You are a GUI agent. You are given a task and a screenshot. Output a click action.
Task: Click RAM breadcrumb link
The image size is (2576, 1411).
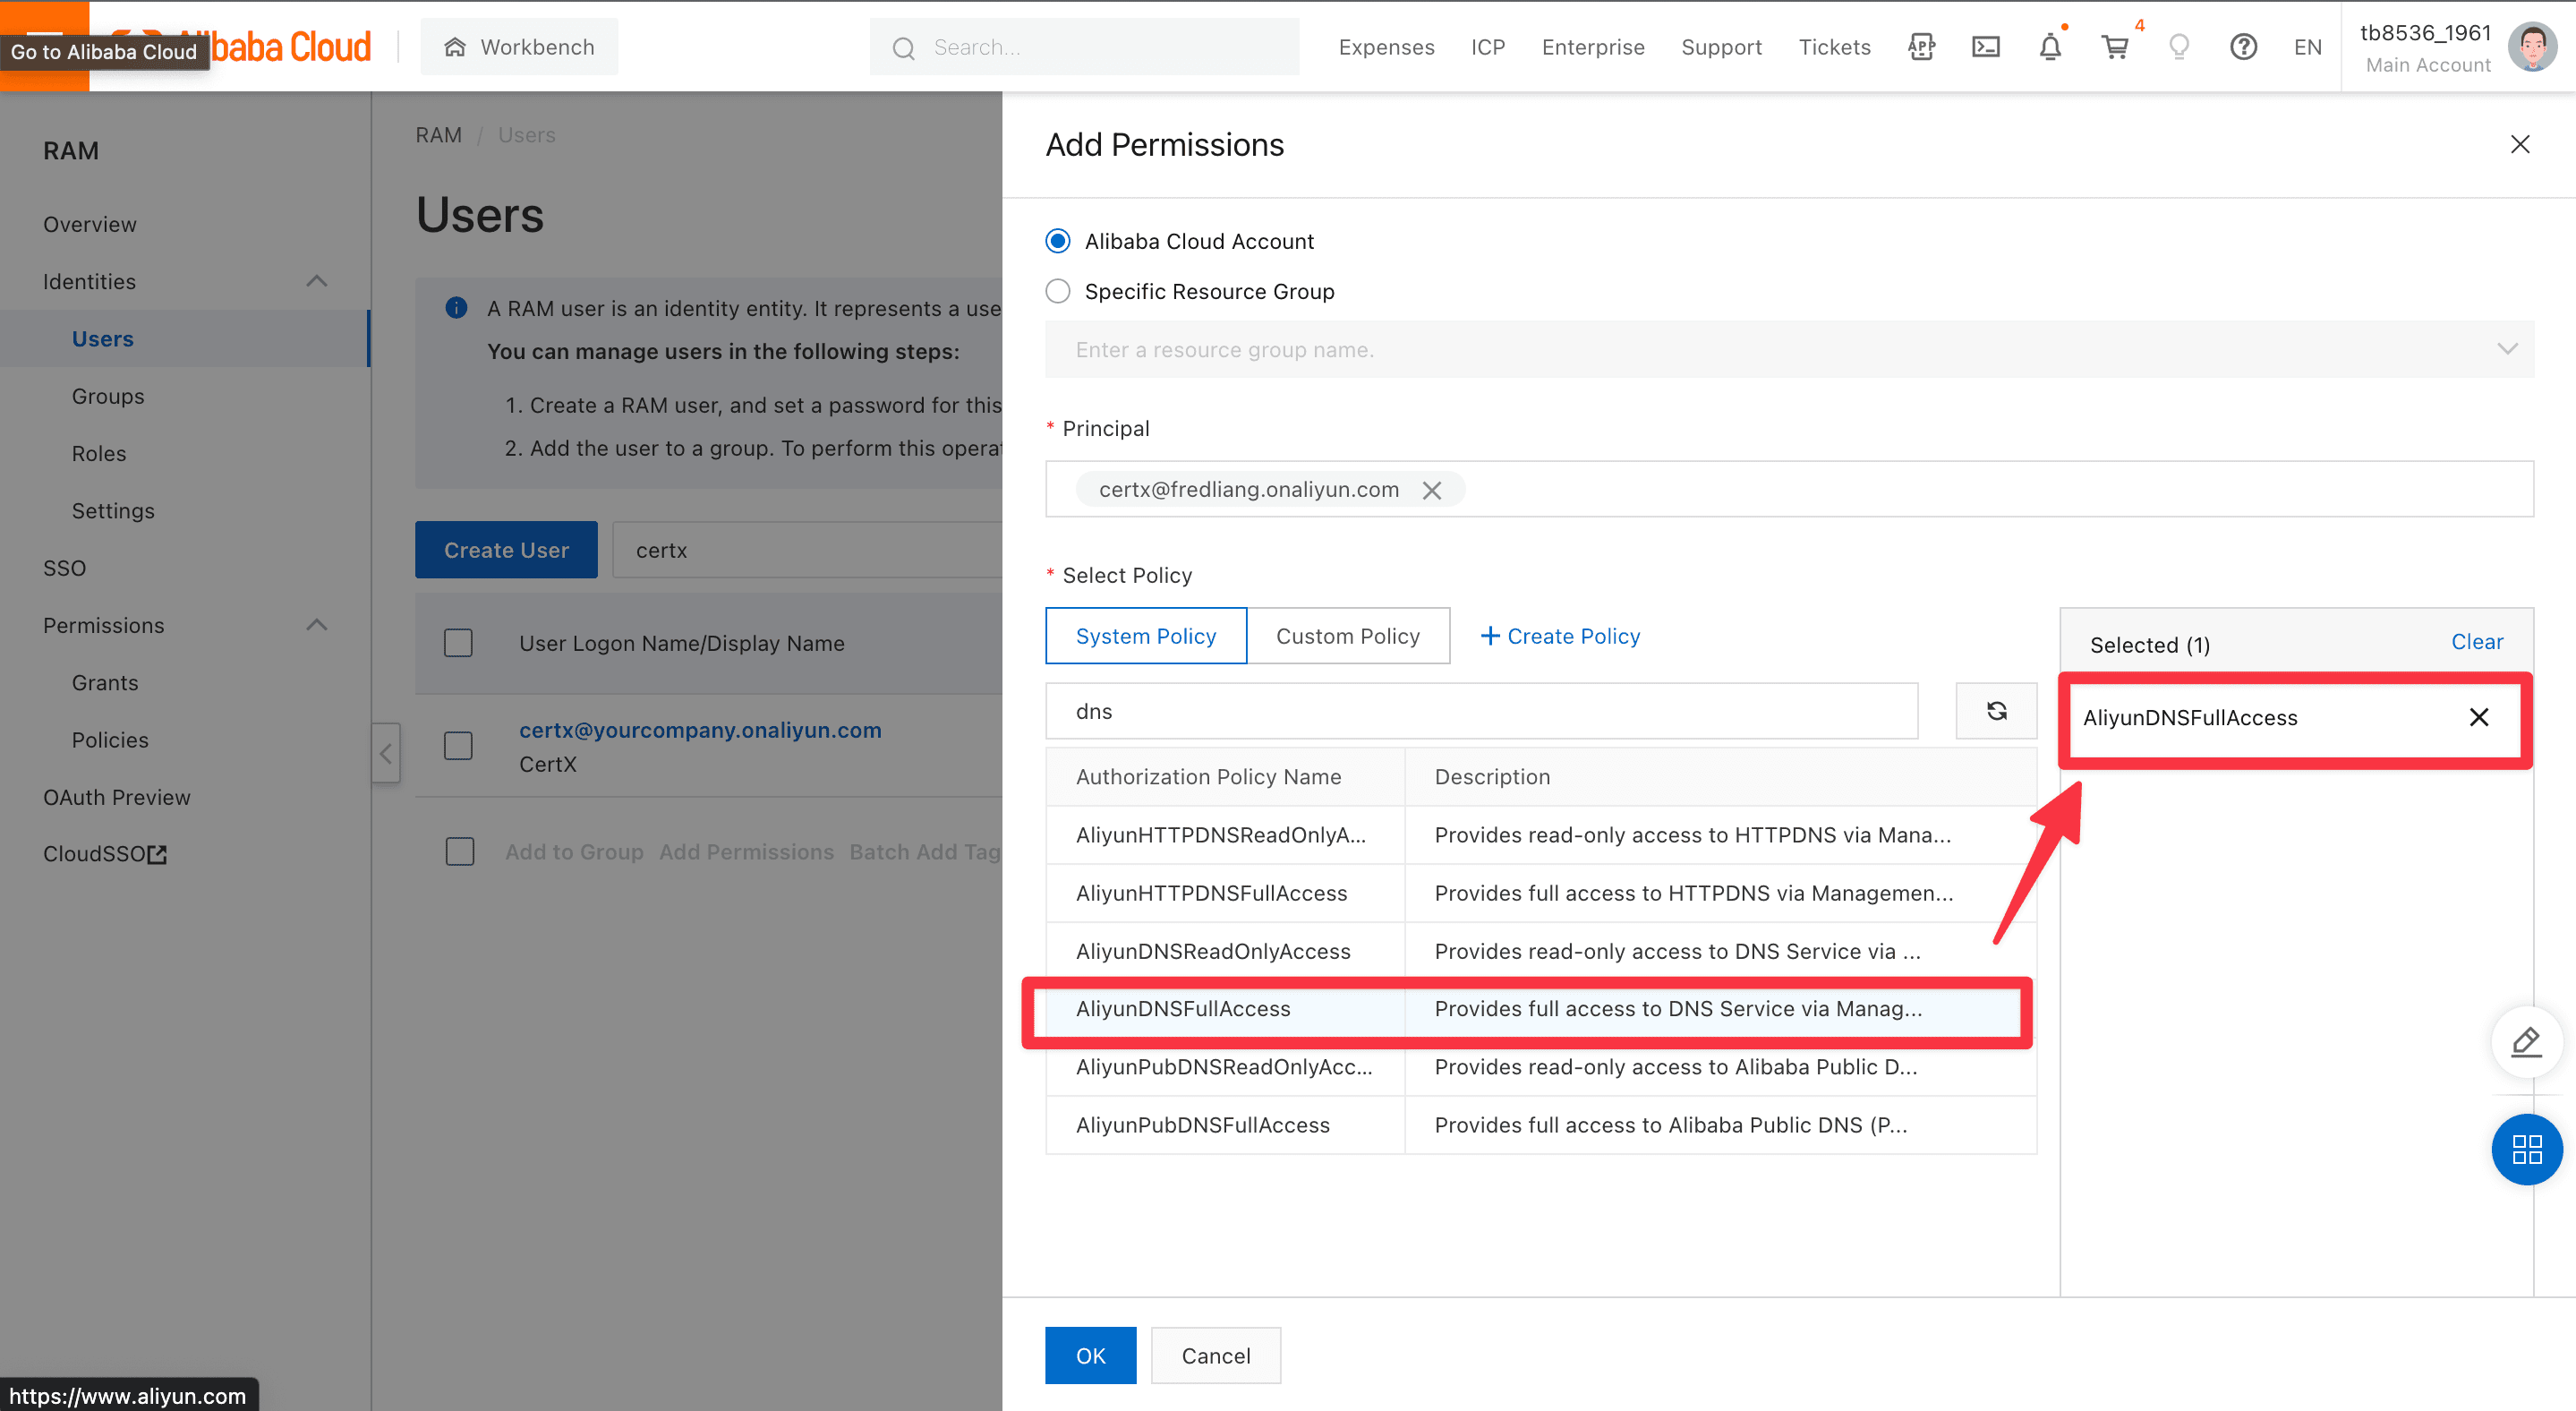[x=438, y=135]
